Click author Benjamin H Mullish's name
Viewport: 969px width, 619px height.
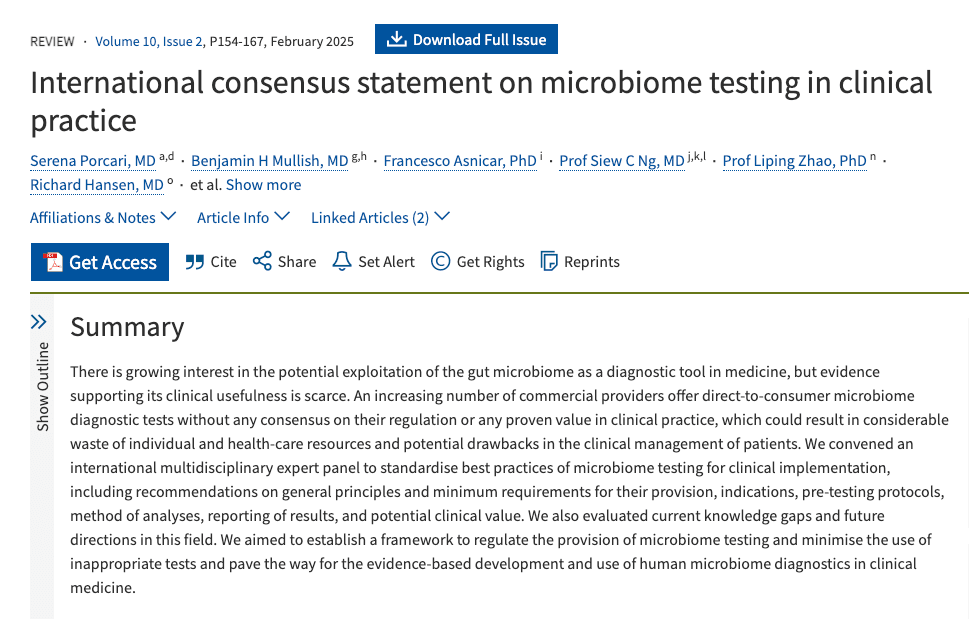coord(270,160)
